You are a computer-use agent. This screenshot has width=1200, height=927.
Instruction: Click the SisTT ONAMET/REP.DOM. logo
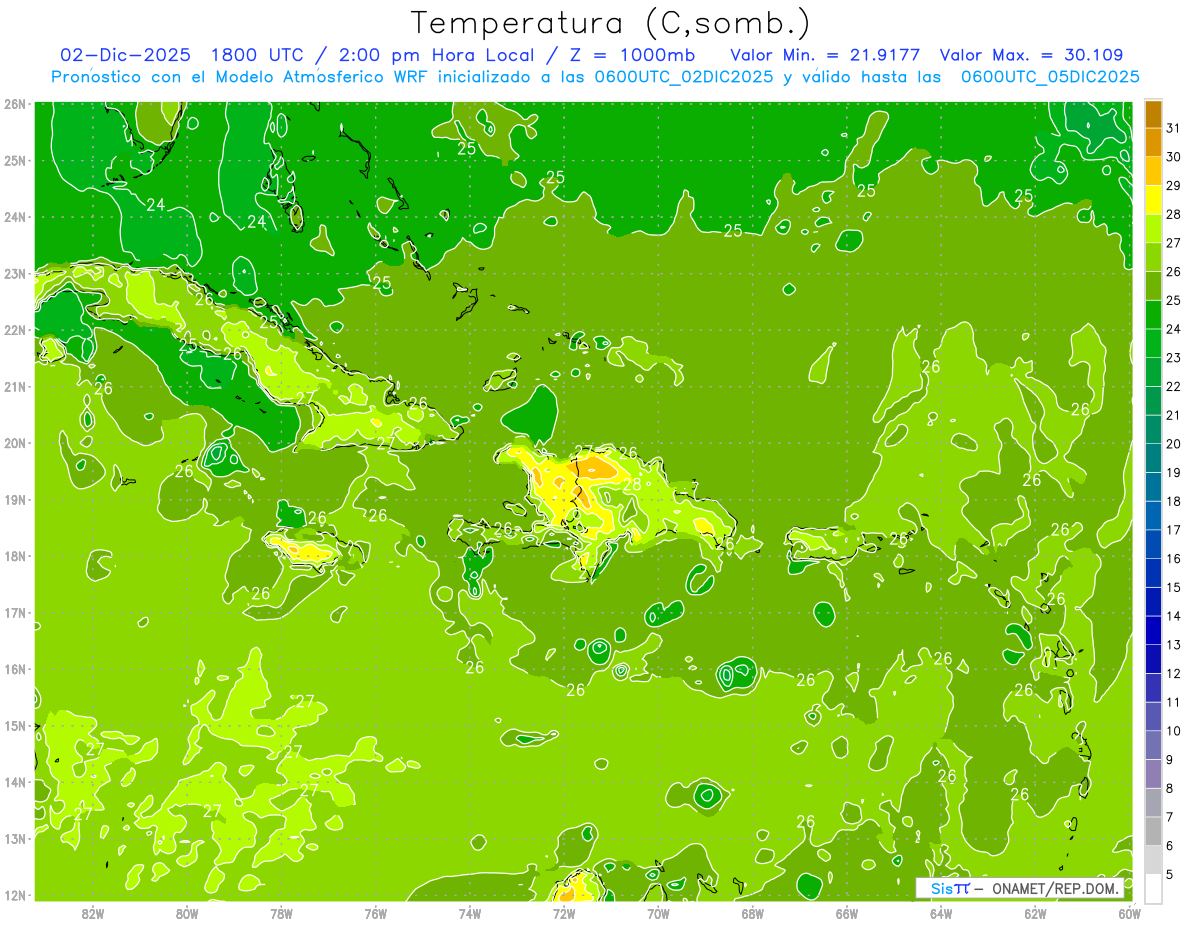point(1020,888)
